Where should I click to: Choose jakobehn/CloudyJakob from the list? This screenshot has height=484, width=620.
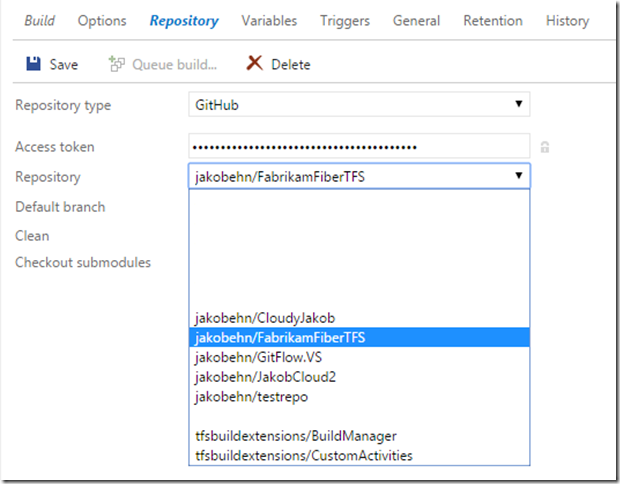click(359, 318)
